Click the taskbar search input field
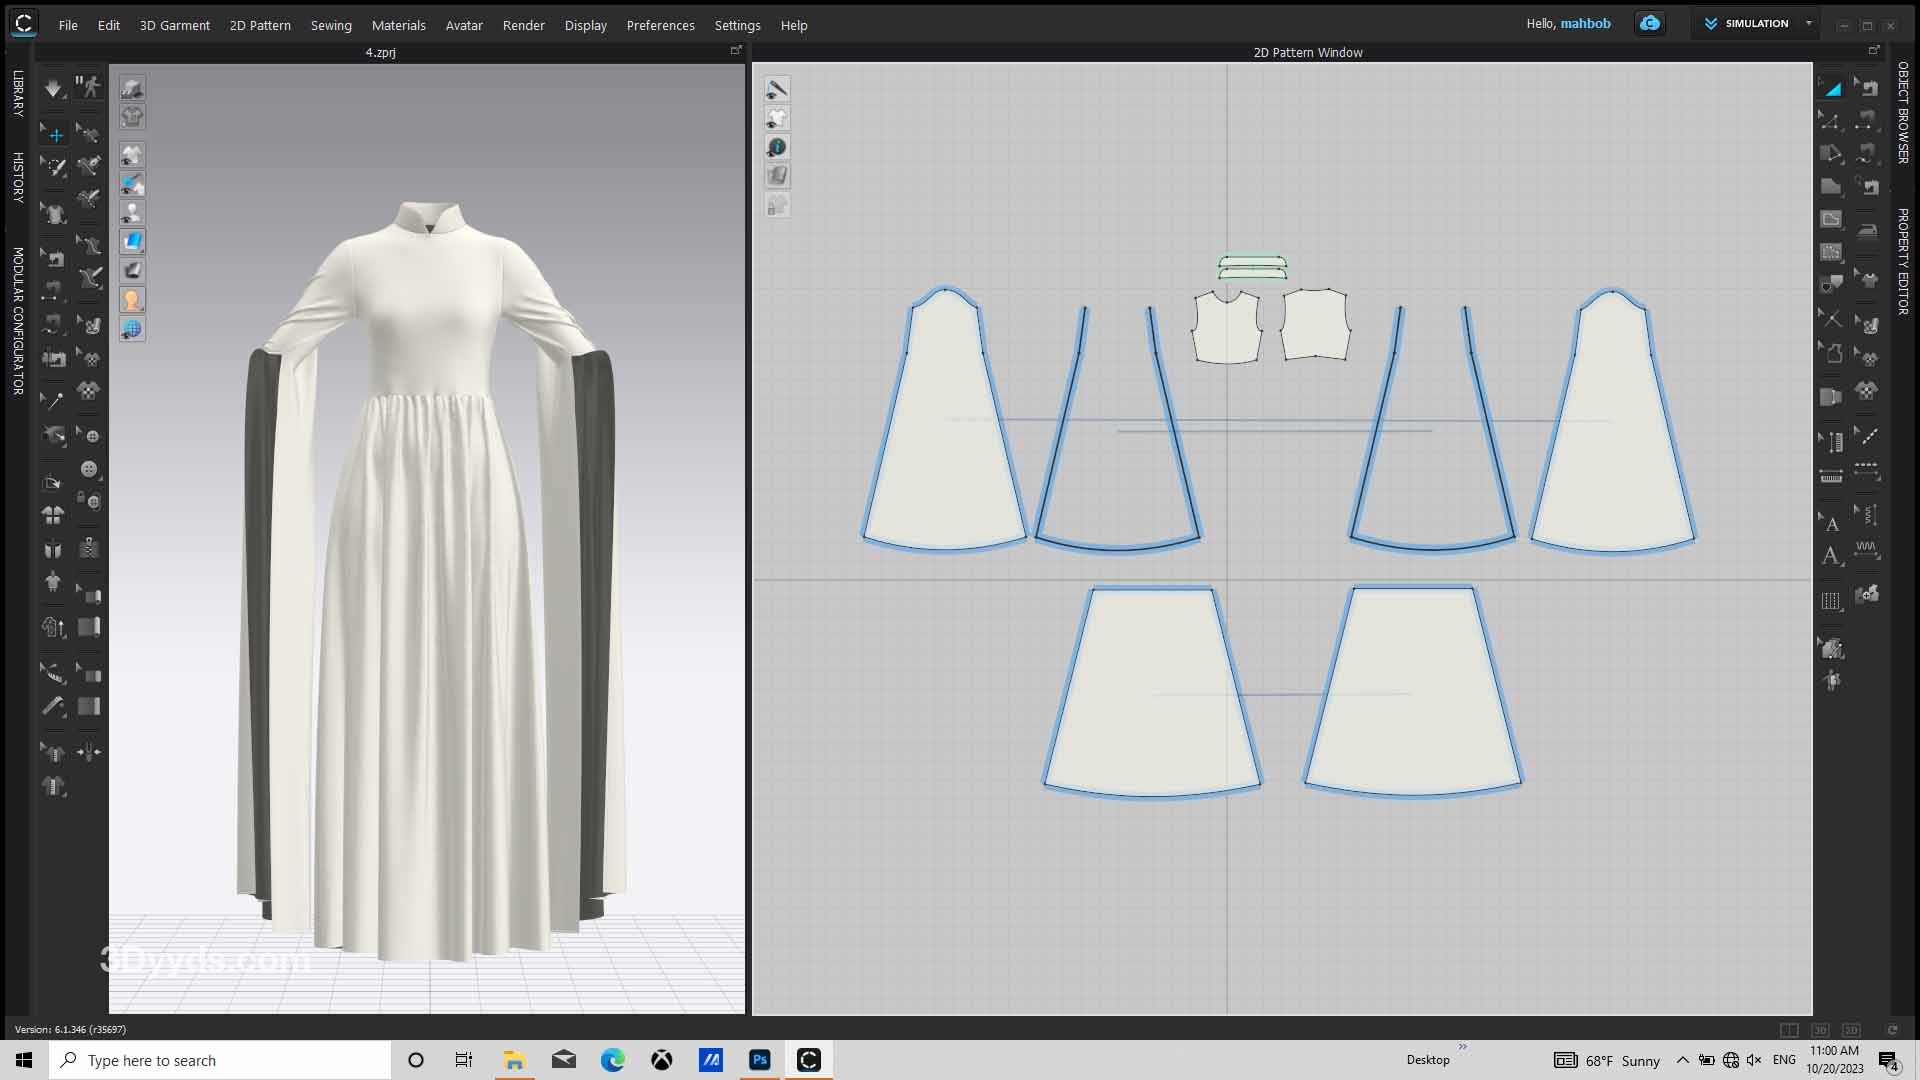This screenshot has height=1080, width=1920. point(220,1060)
